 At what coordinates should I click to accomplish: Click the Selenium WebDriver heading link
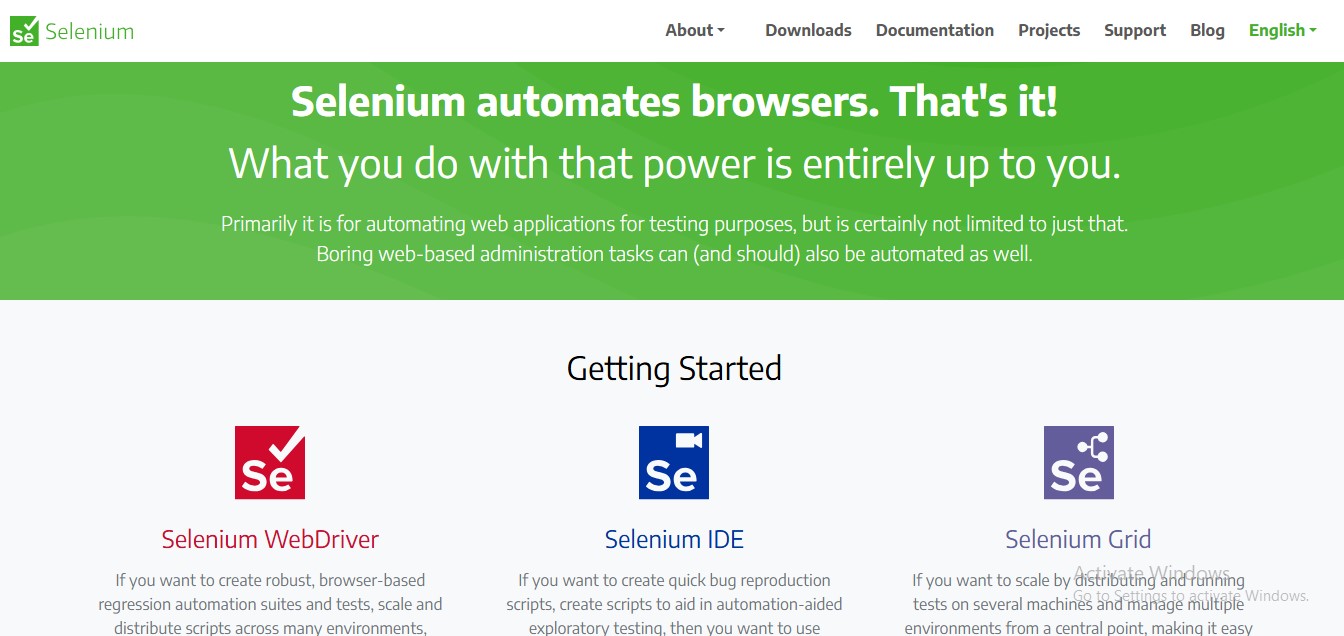pos(270,539)
